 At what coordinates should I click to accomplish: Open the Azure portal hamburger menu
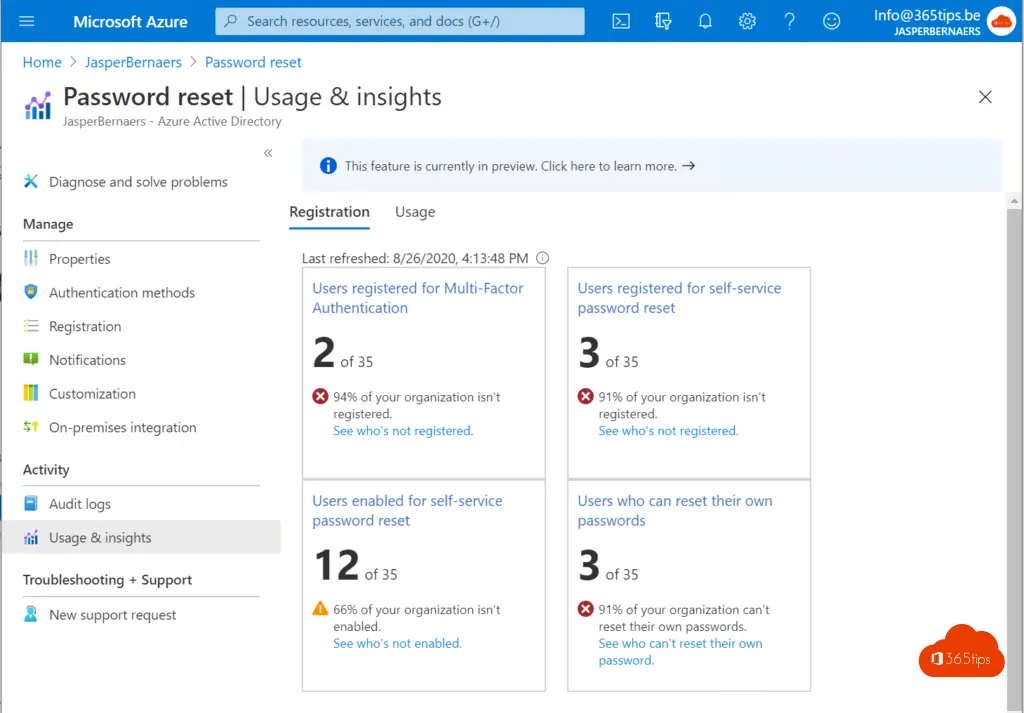[x=27, y=21]
